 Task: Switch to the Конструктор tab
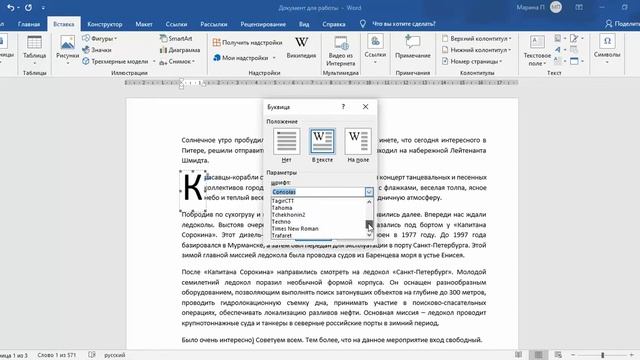105,24
